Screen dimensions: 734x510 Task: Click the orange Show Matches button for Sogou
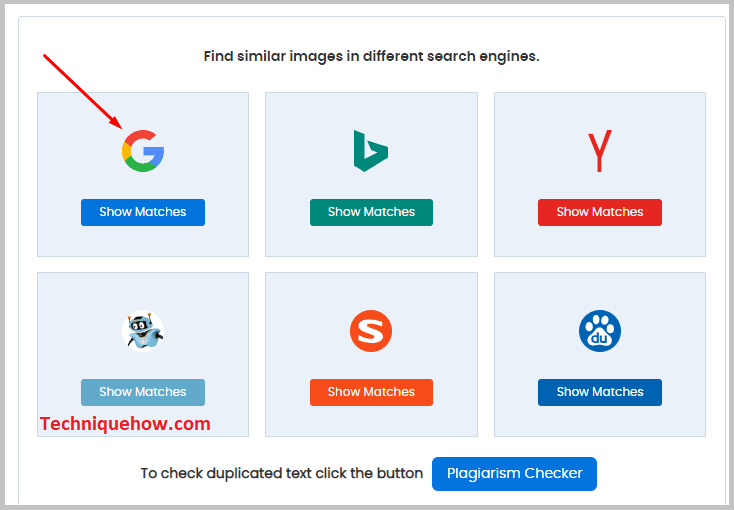pyautogui.click(x=371, y=392)
